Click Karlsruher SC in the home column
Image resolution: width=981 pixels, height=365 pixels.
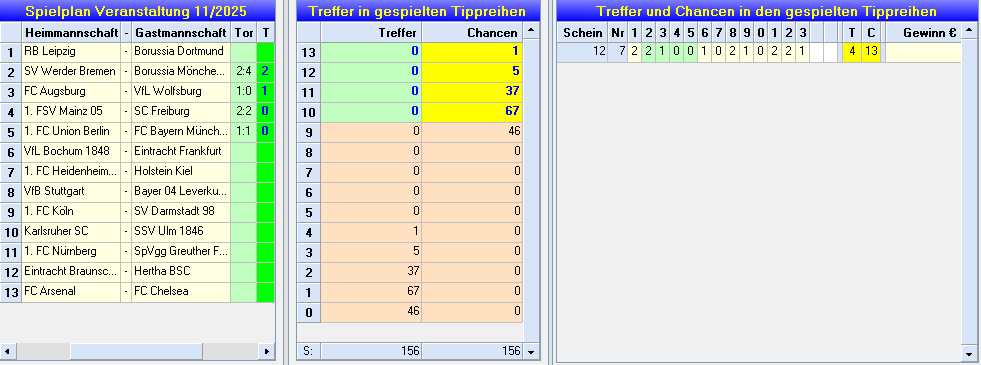70,232
